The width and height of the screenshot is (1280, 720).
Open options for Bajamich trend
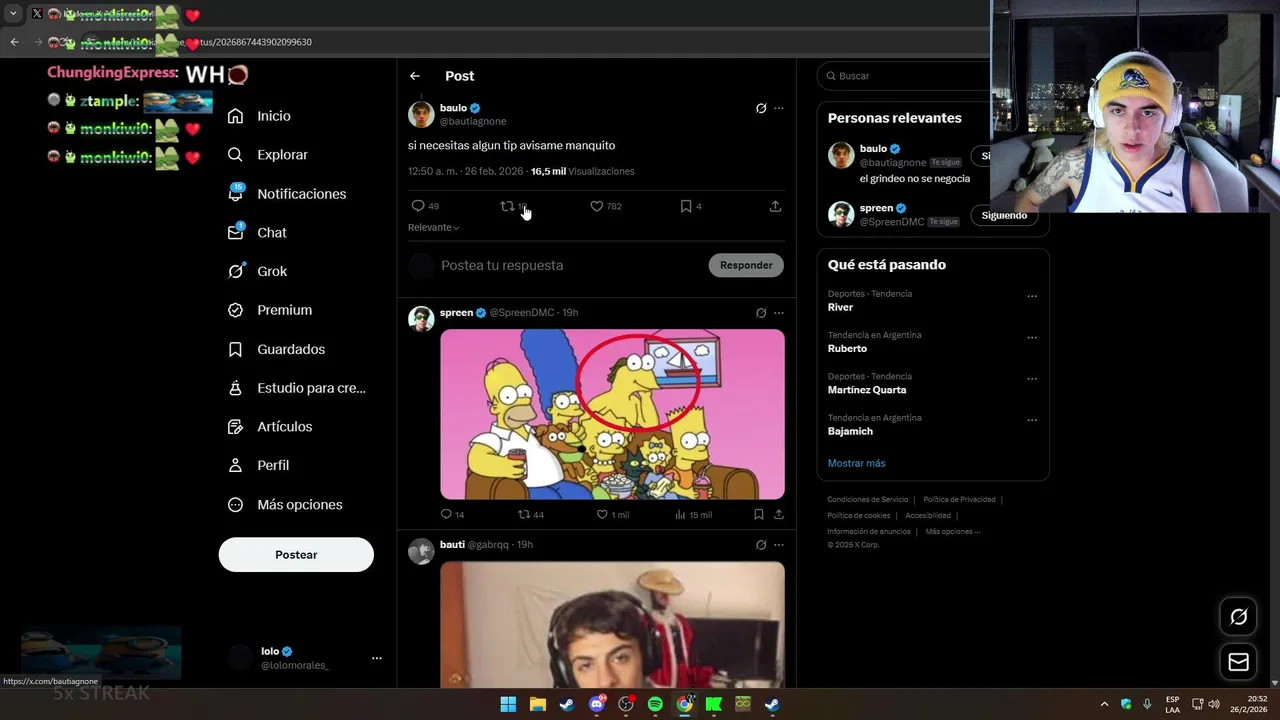(1032, 420)
